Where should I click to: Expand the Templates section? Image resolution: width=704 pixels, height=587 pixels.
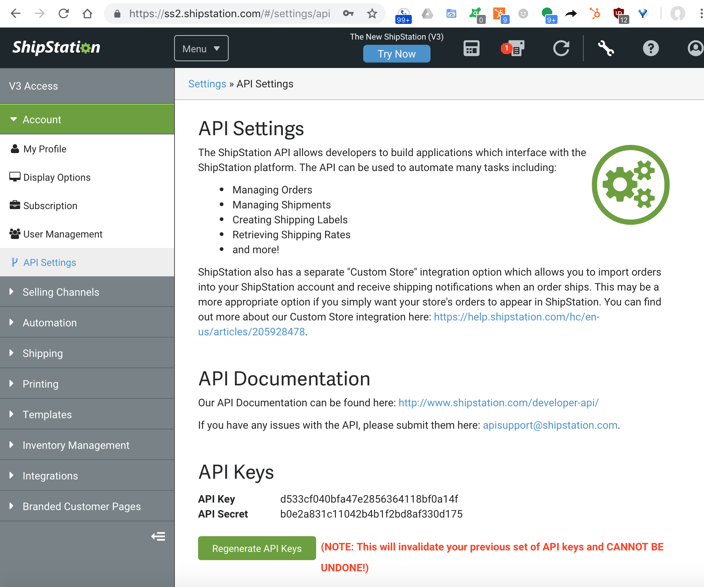coord(87,415)
